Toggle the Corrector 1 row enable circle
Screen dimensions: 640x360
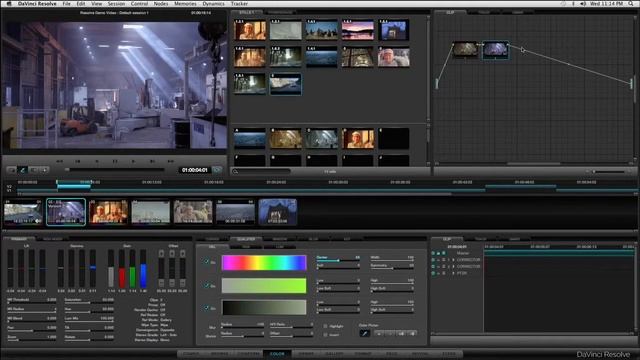click(433, 260)
